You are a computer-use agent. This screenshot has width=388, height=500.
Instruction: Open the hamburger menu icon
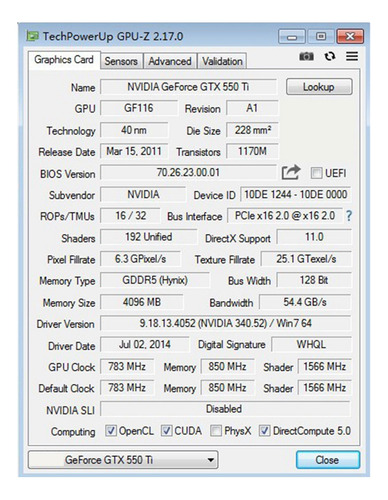pyautogui.click(x=352, y=56)
